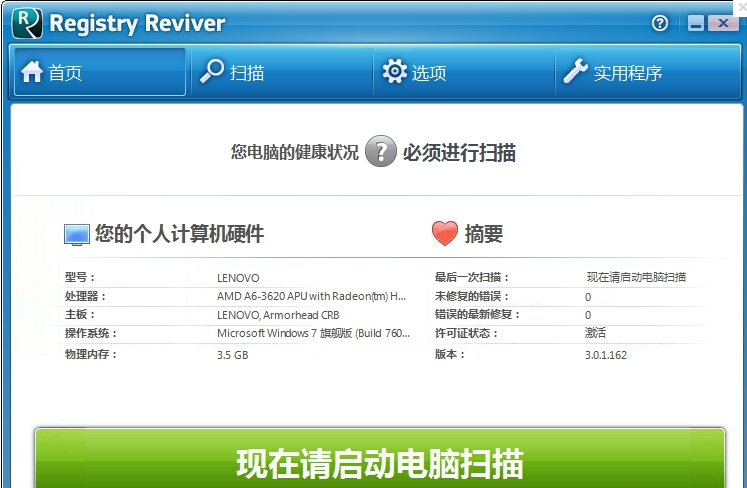
Task: Click the 操作系统 value Microsoft Windows 7
Action: click(313, 333)
